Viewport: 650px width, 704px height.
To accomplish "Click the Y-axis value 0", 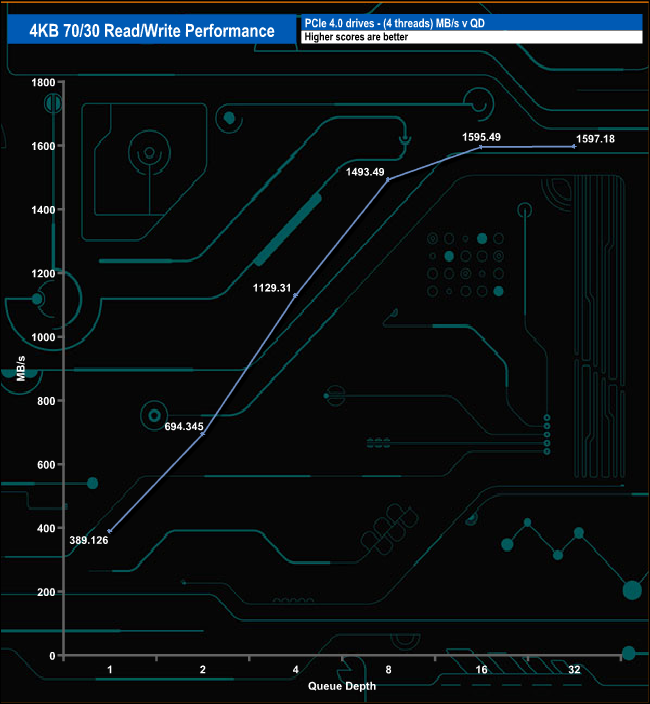I will 52,656.
